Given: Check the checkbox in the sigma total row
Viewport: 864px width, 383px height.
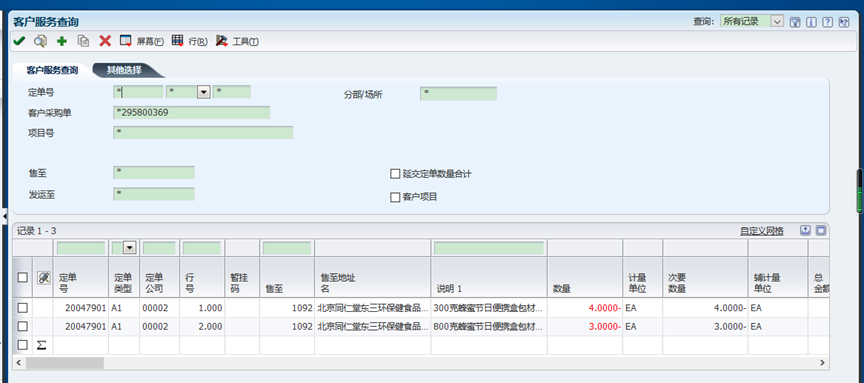Looking at the screenshot, I should (22, 345).
